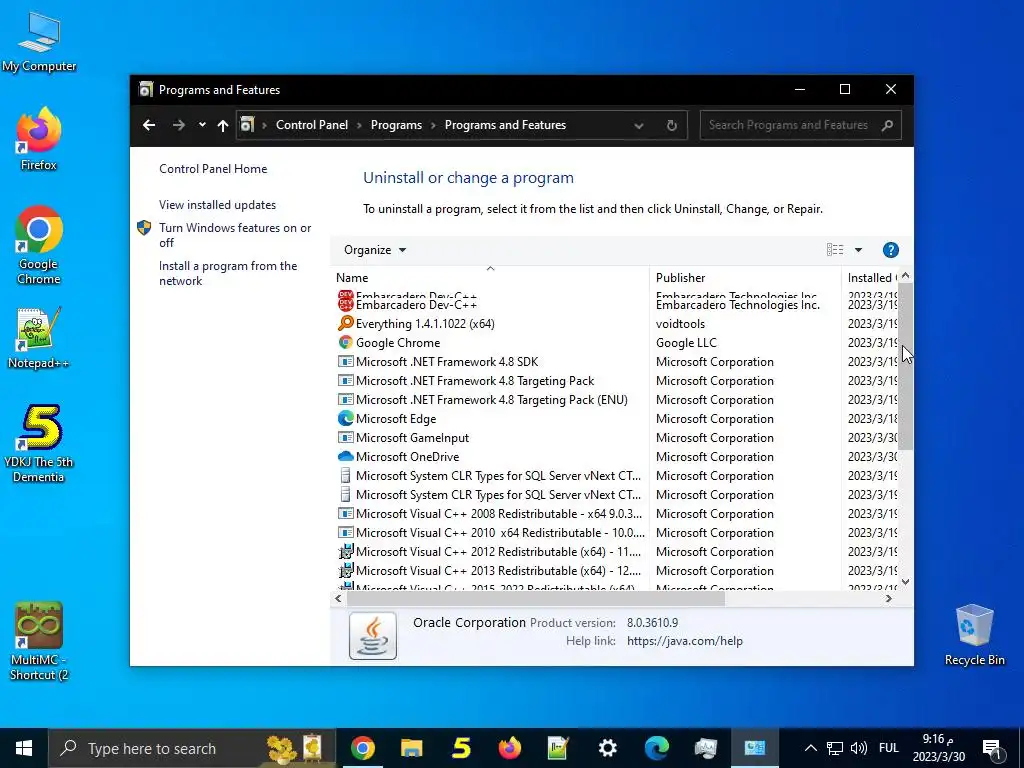
Task: Click the FUL input language indicator
Action: [889, 748]
